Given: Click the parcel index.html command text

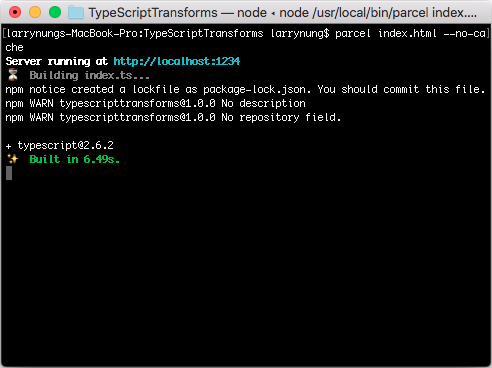Looking at the screenshot, I should tap(386, 33).
